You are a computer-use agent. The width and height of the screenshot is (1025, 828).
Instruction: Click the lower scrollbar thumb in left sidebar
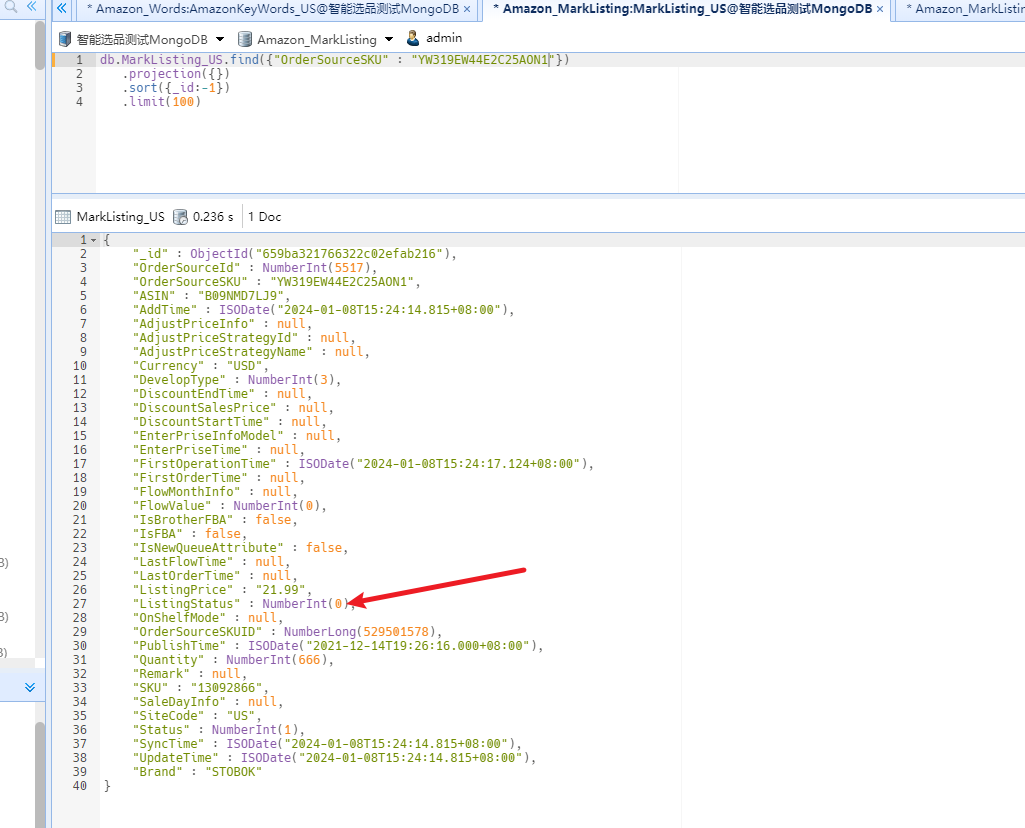[41, 774]
